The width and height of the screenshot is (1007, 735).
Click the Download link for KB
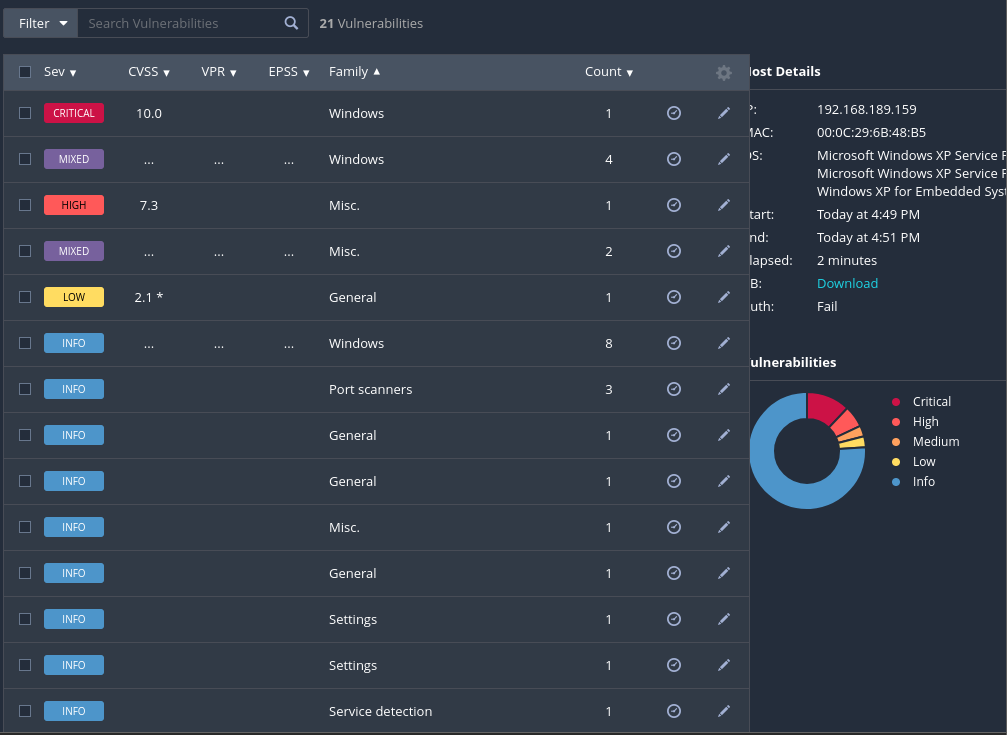[847, 283]
